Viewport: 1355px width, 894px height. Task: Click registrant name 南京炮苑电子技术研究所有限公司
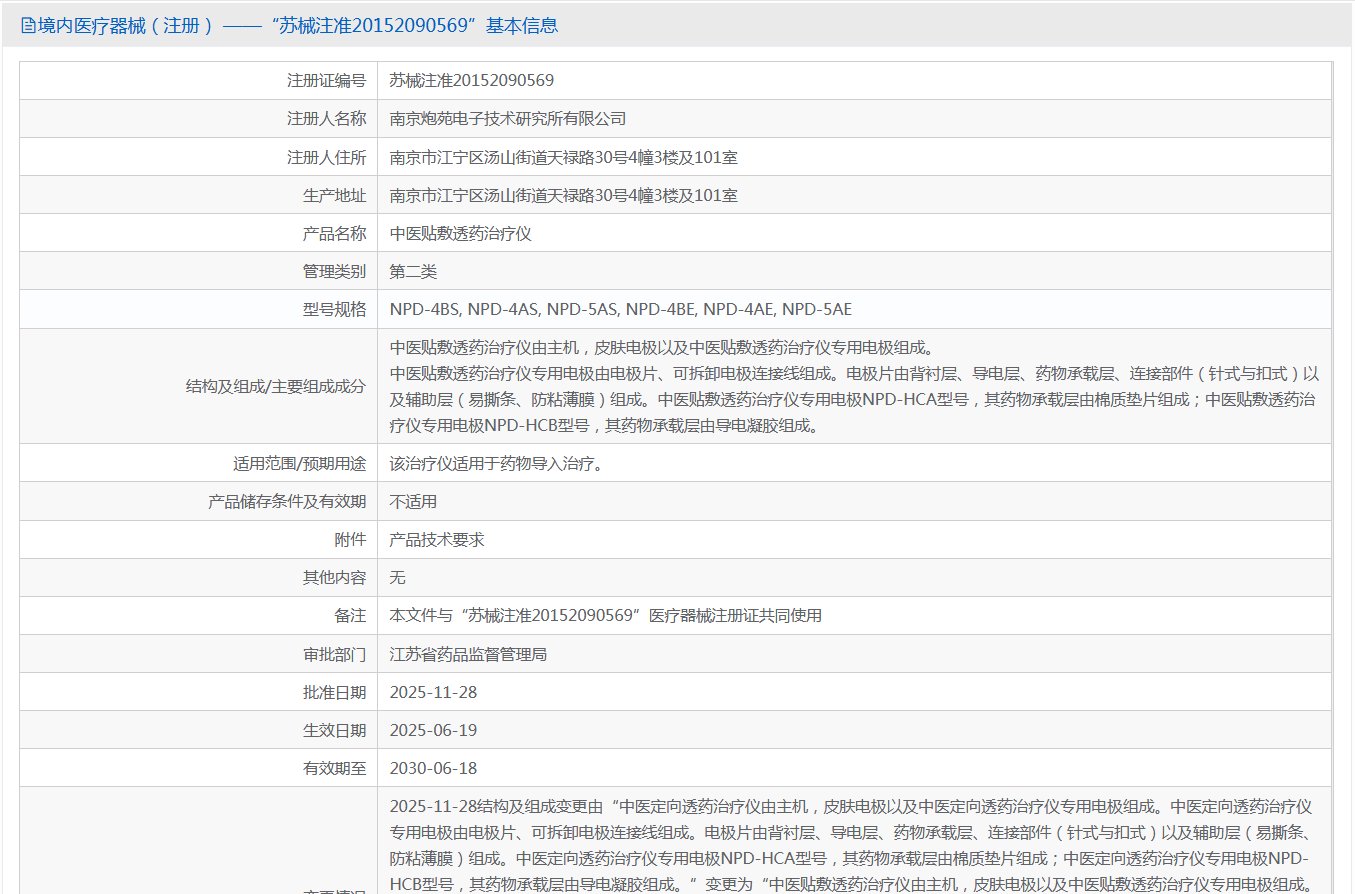508,118
